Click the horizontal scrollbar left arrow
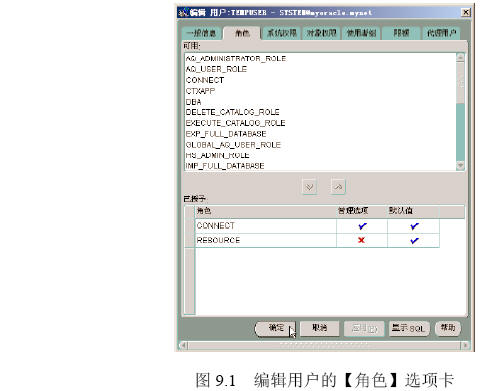This screenshot has width=482, height=391. [183, 345]
